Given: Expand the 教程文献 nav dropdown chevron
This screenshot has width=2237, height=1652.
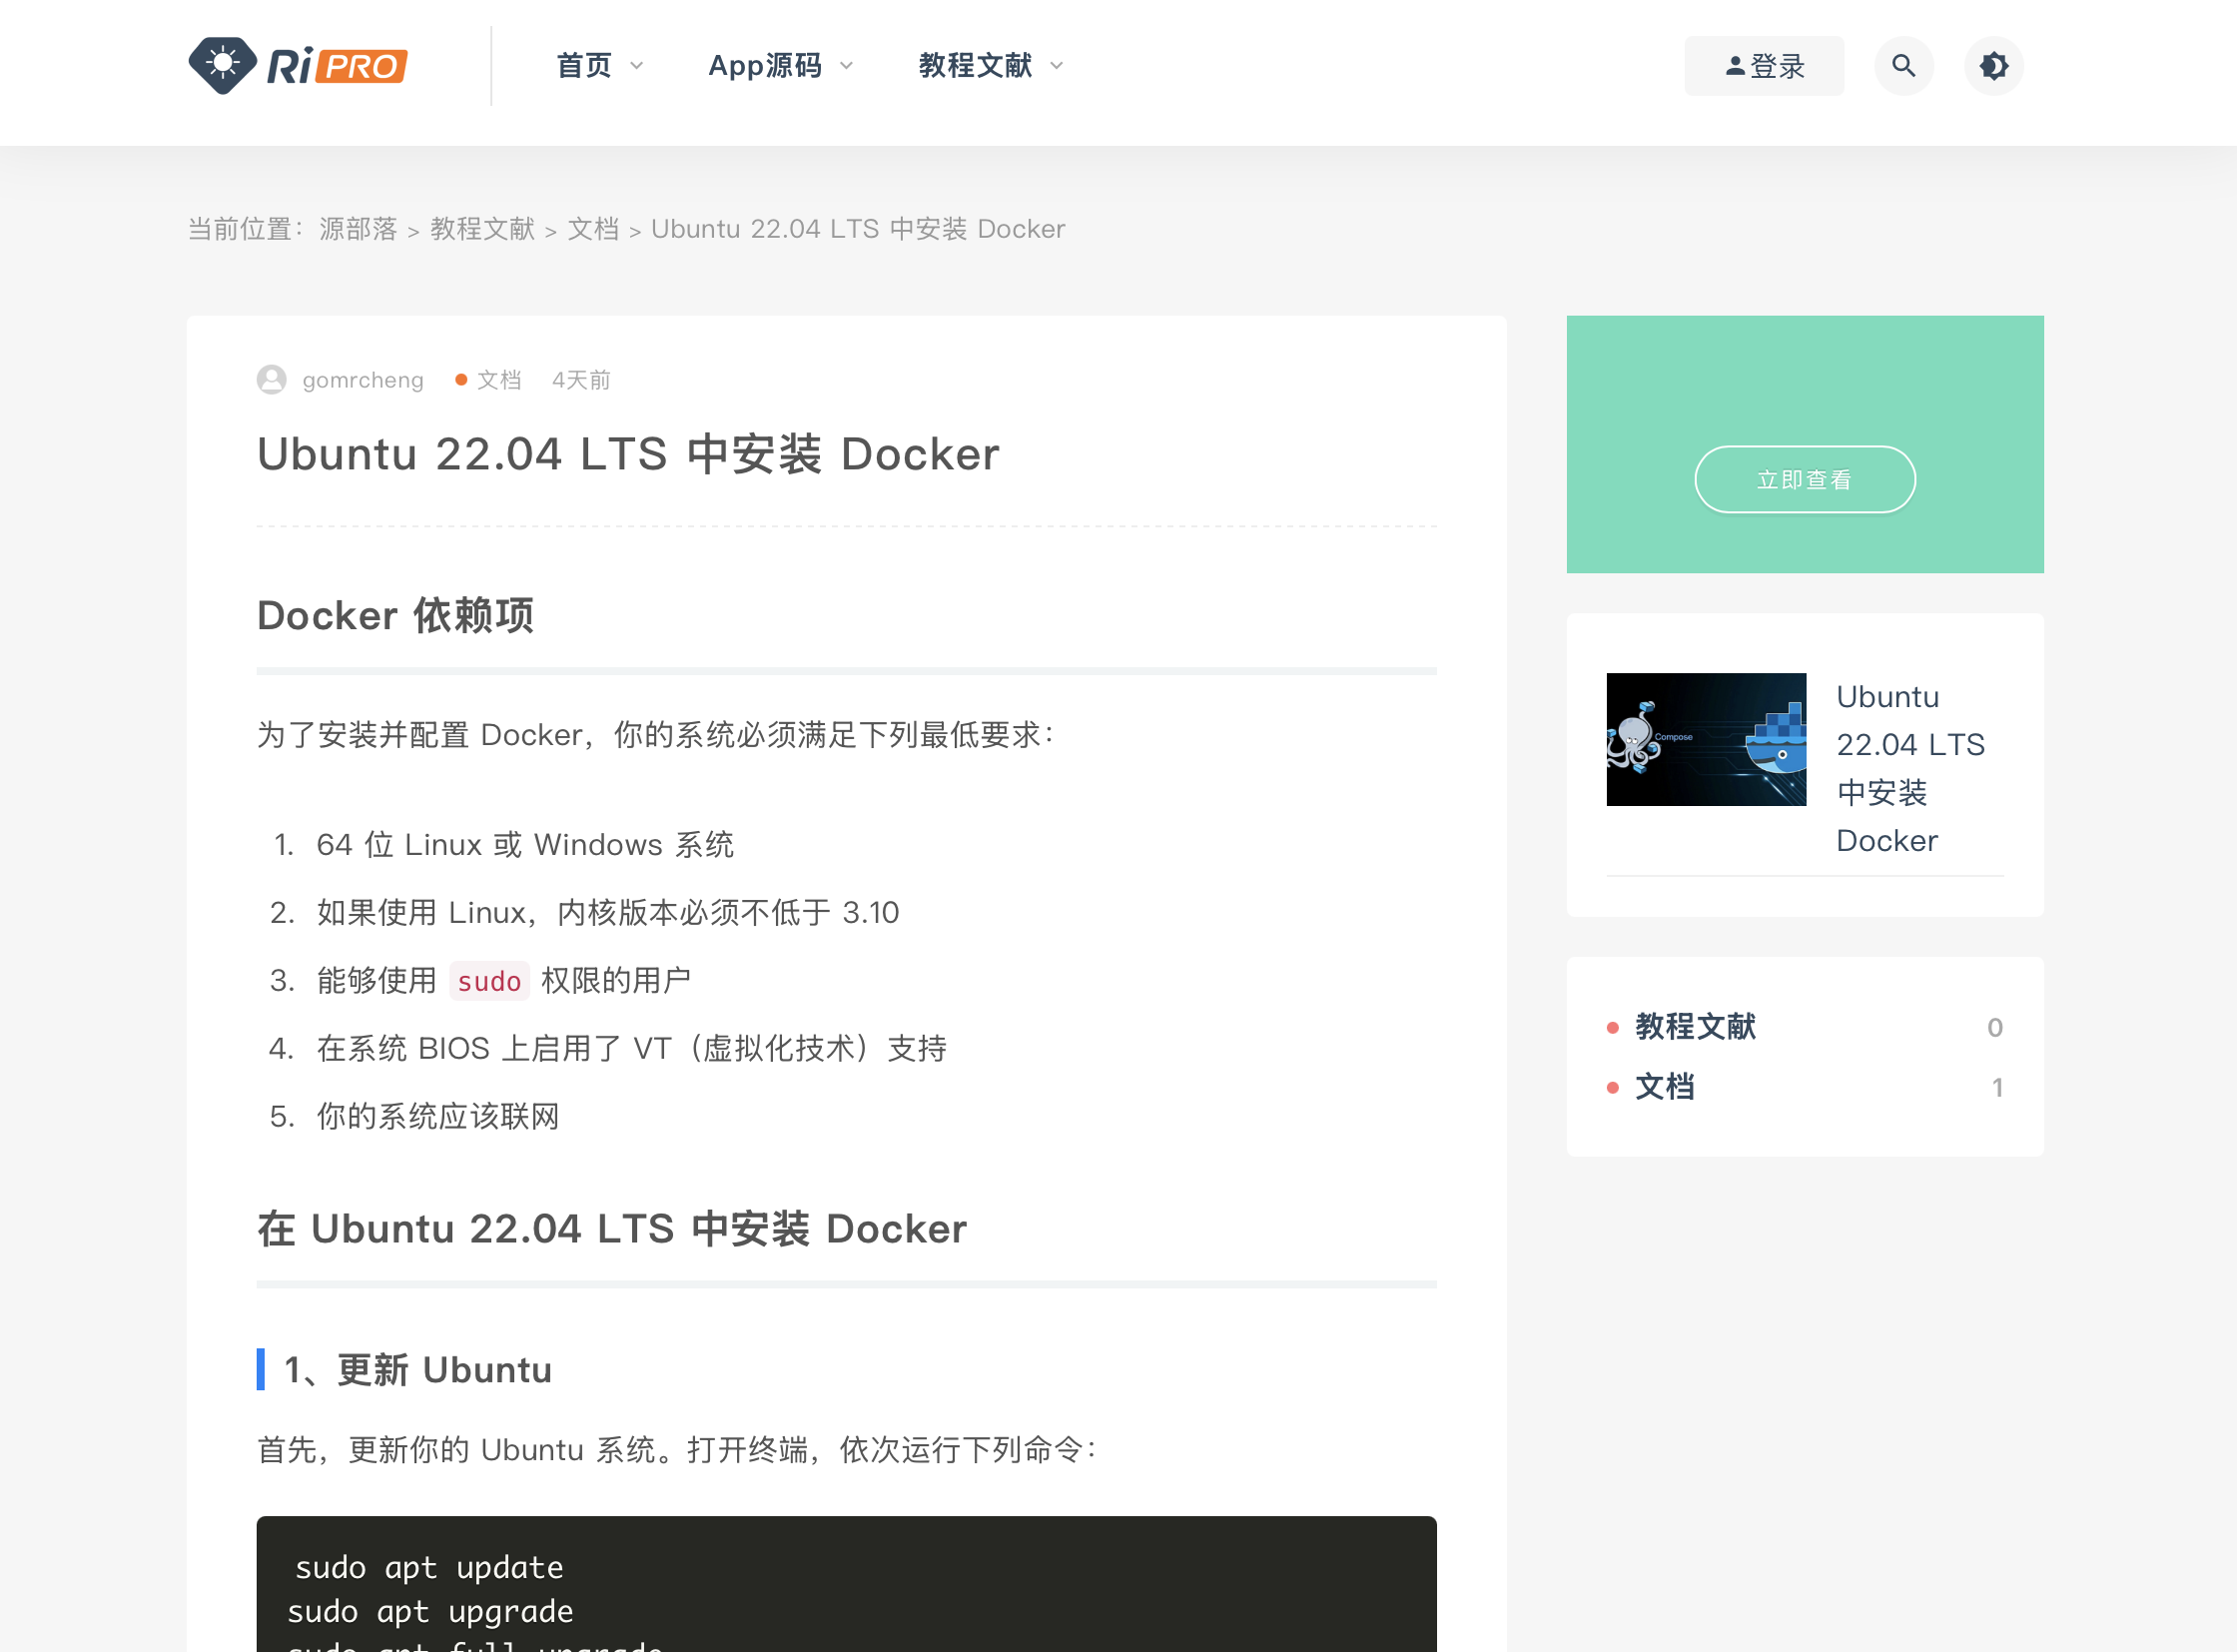Looking at the screenshot, I should tap(1057, 66).
